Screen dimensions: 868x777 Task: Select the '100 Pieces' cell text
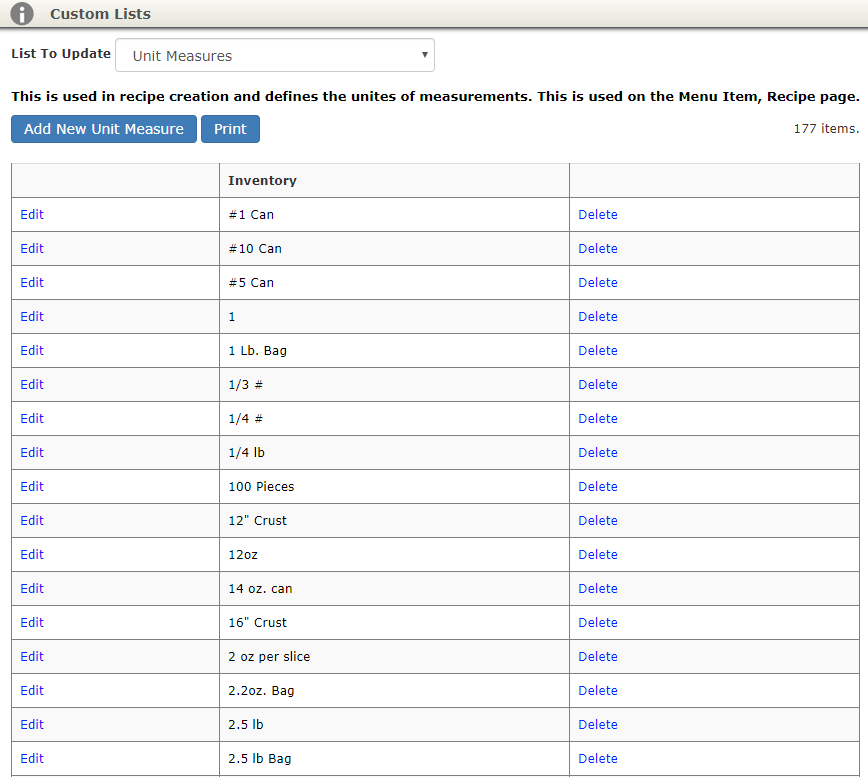point(261,487)
